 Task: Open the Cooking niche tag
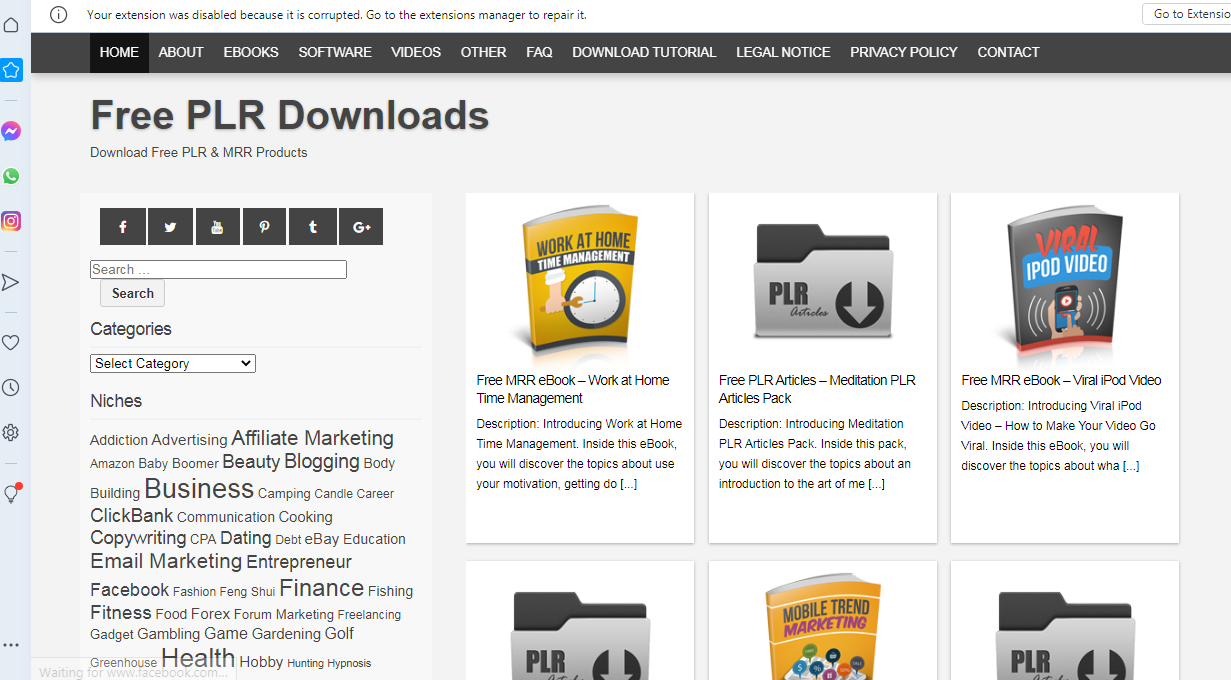(x=305, y=517)
